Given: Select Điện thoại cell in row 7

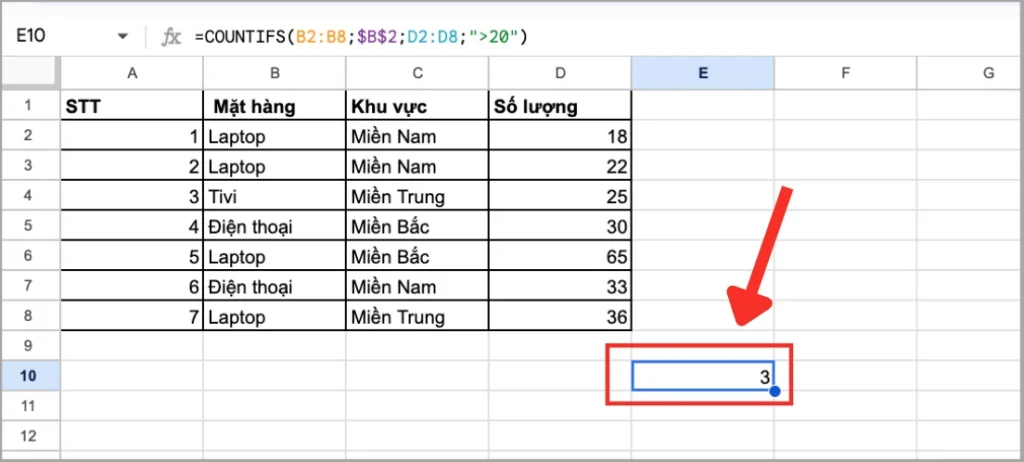Looking at the screenshot, I should tap(274, 286).
